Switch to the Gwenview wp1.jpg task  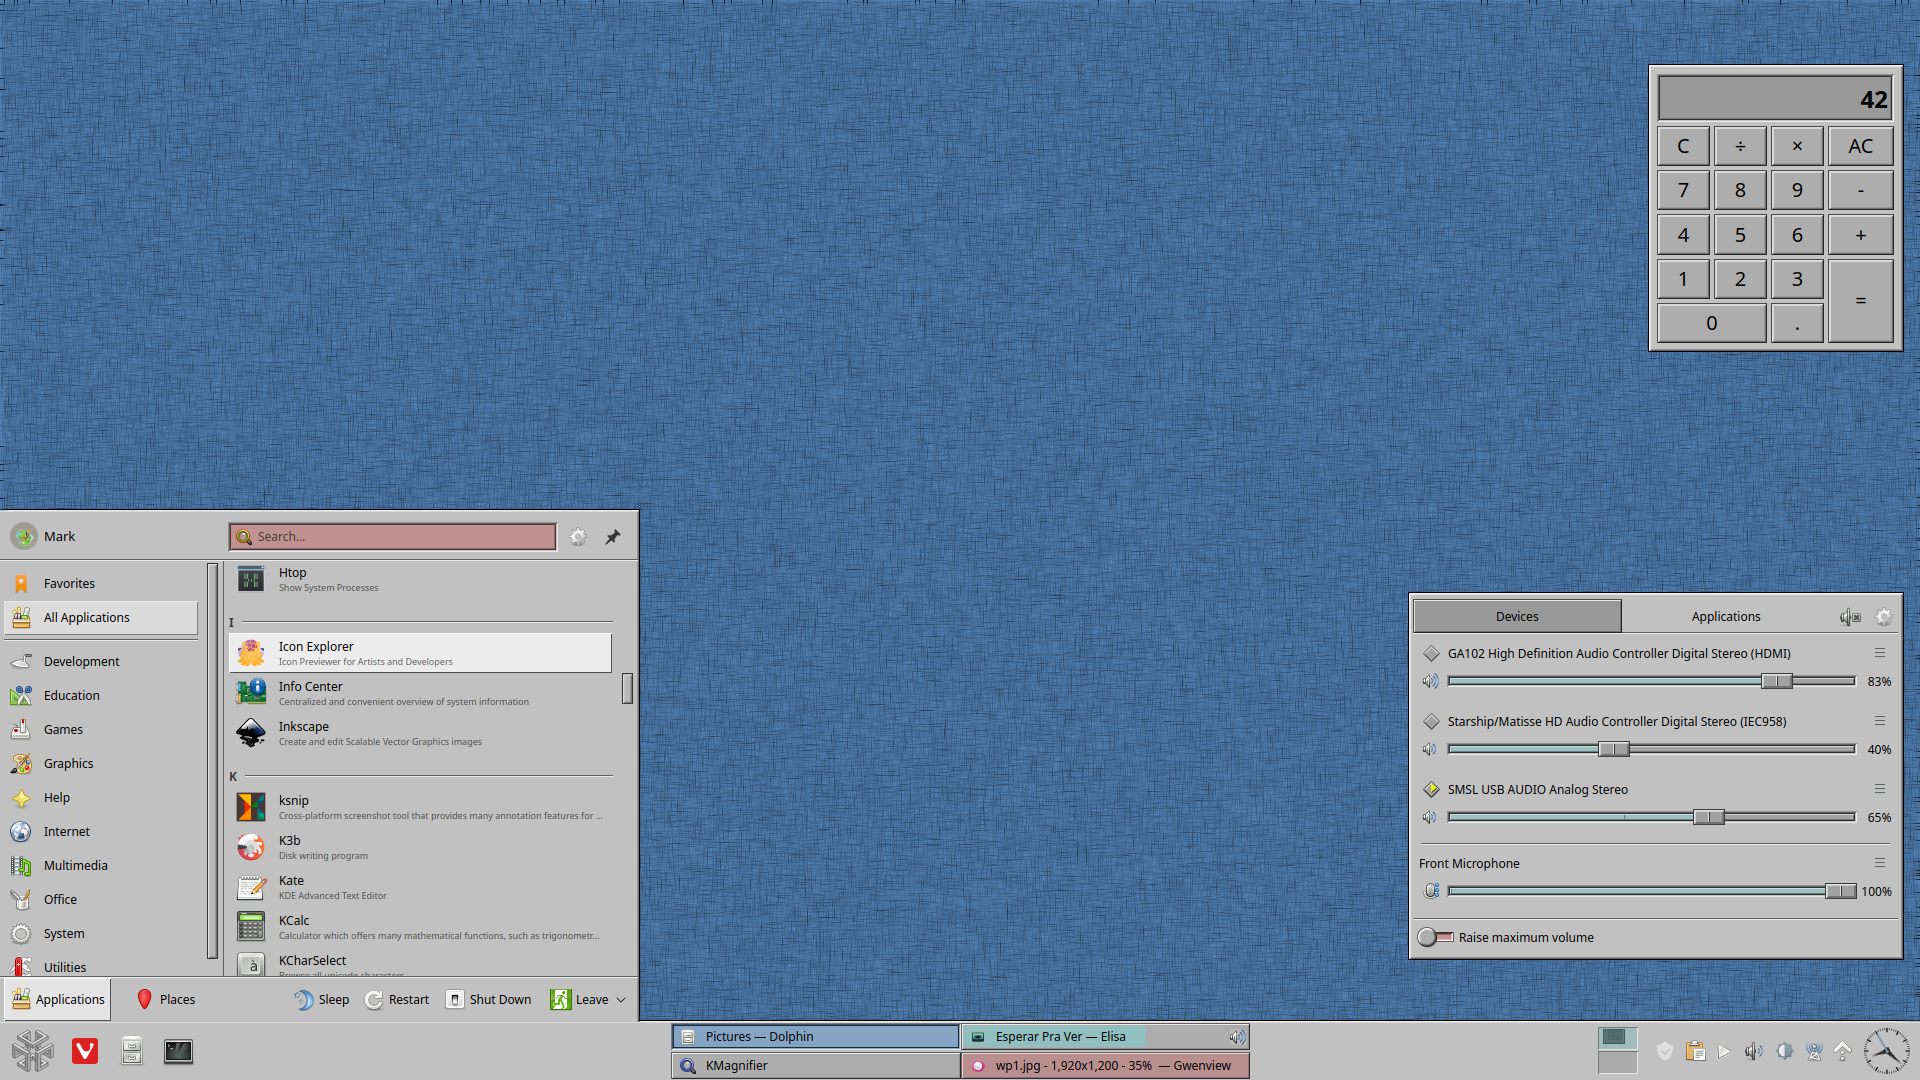pos(1106,1066)
